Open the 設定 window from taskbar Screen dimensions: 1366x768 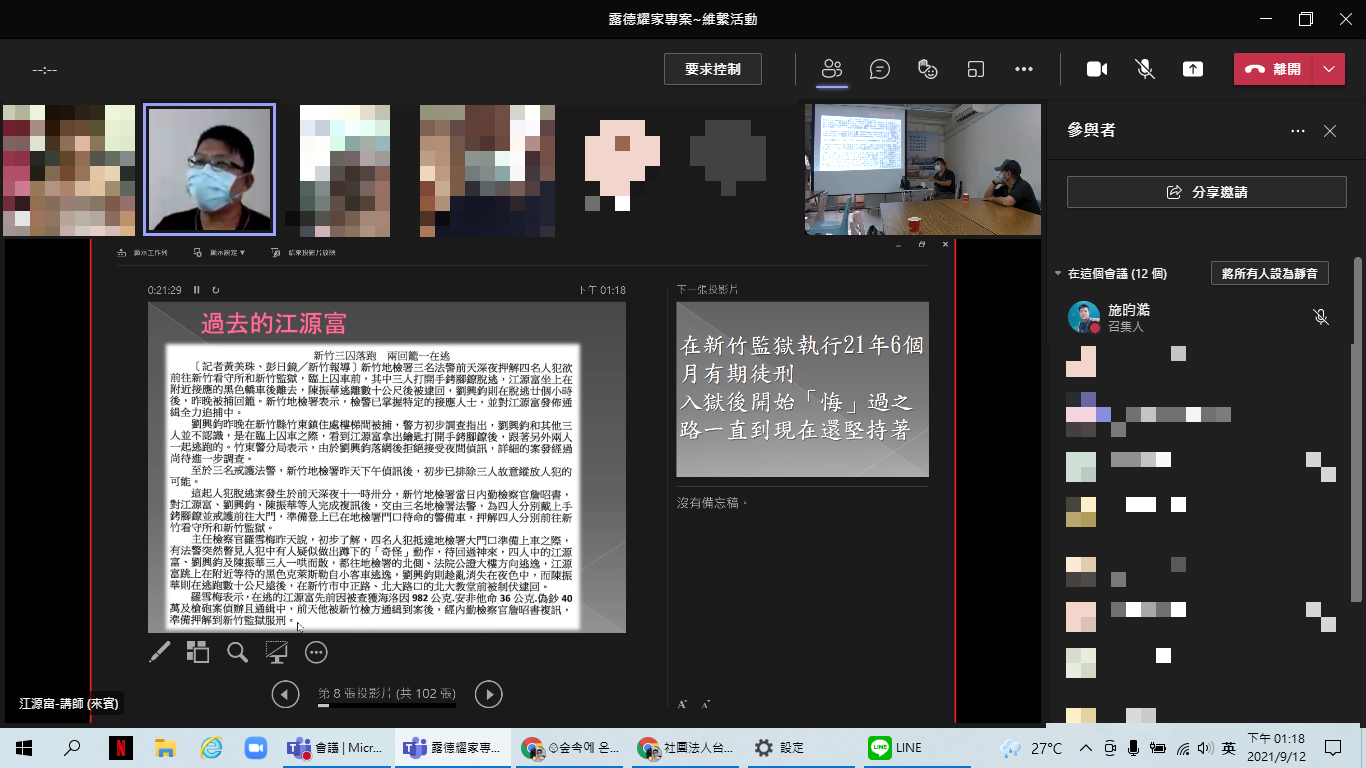tap(780, 748)
